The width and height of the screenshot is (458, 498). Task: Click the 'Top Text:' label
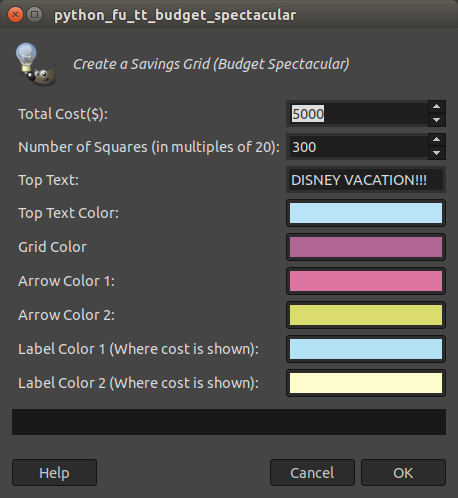49,180
